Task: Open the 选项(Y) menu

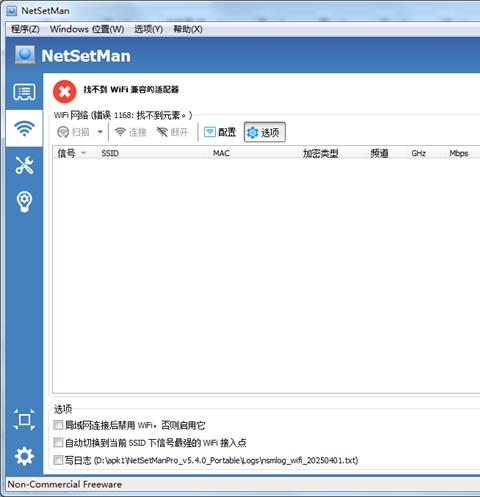Action: 148,29
